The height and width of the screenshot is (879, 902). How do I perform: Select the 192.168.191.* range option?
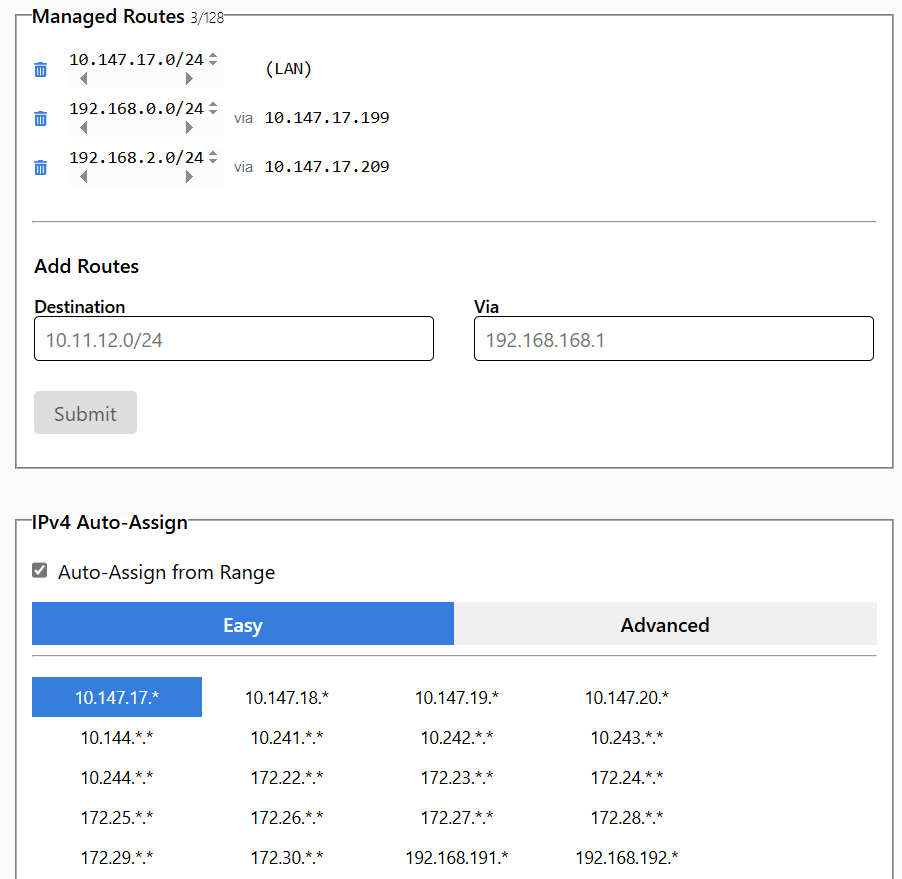point(457,858)
